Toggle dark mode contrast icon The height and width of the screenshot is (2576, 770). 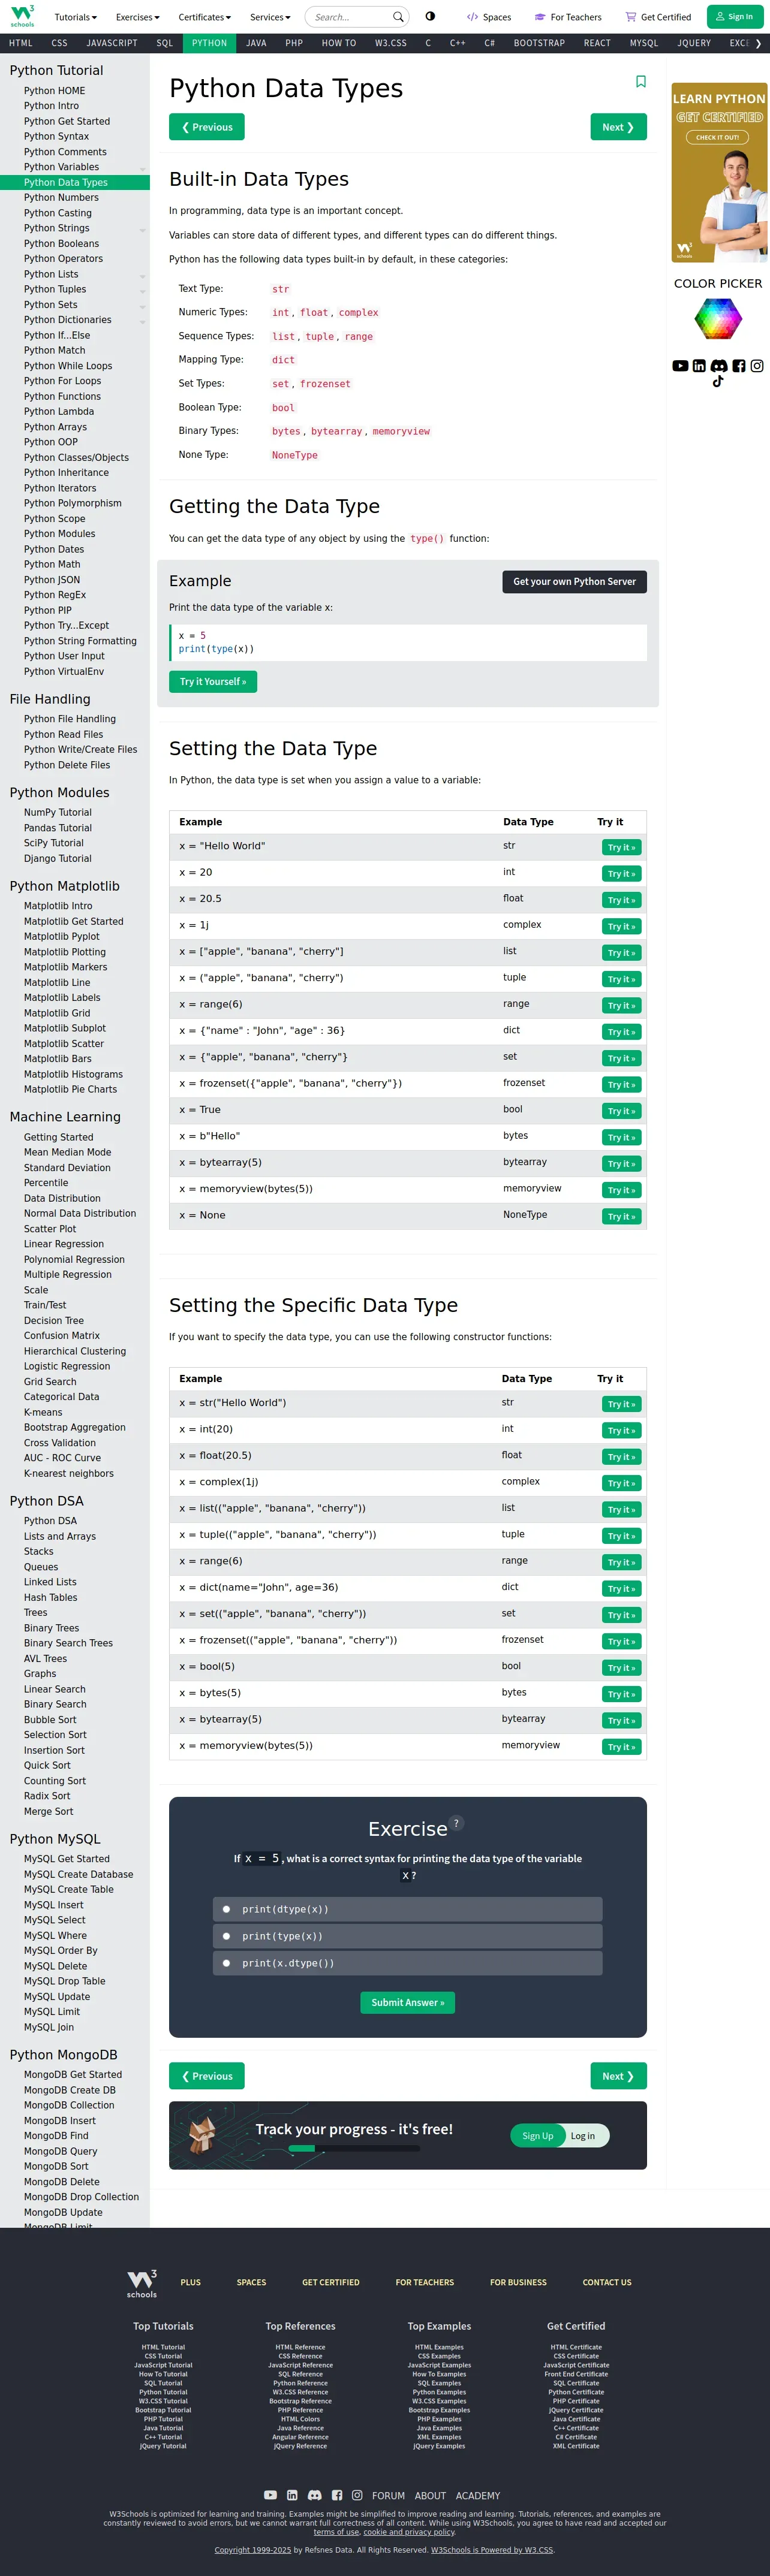[x=430, y=16]
